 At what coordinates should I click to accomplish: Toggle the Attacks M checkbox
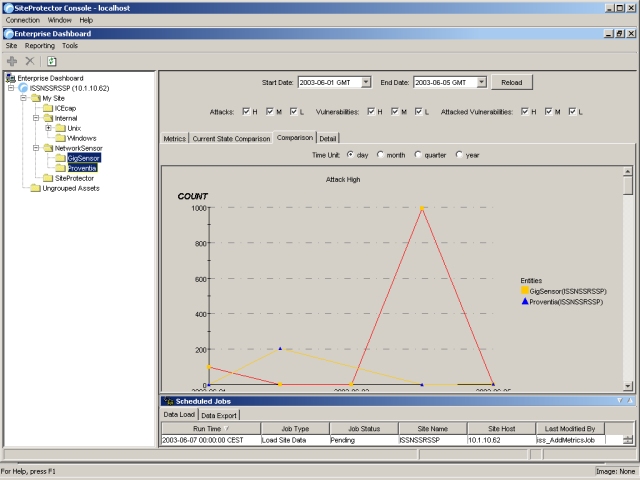click(x=270, y=111)
